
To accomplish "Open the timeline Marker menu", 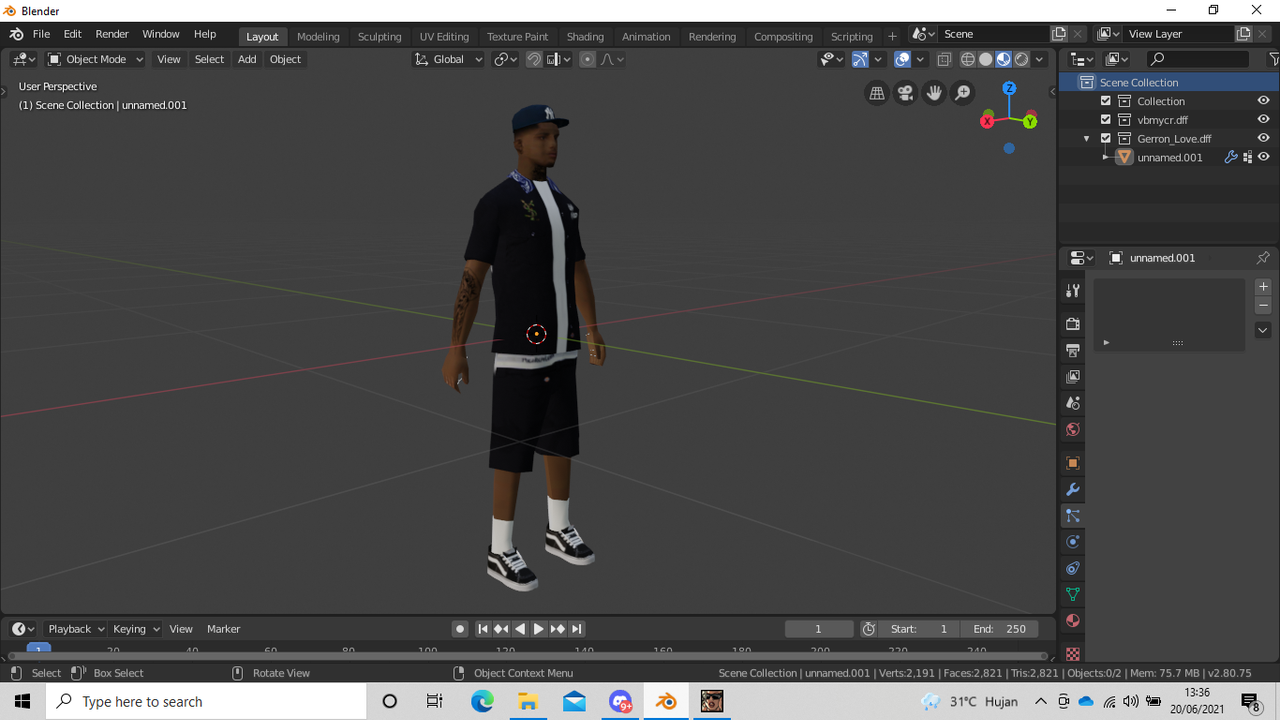I will [x=223, y=629].
